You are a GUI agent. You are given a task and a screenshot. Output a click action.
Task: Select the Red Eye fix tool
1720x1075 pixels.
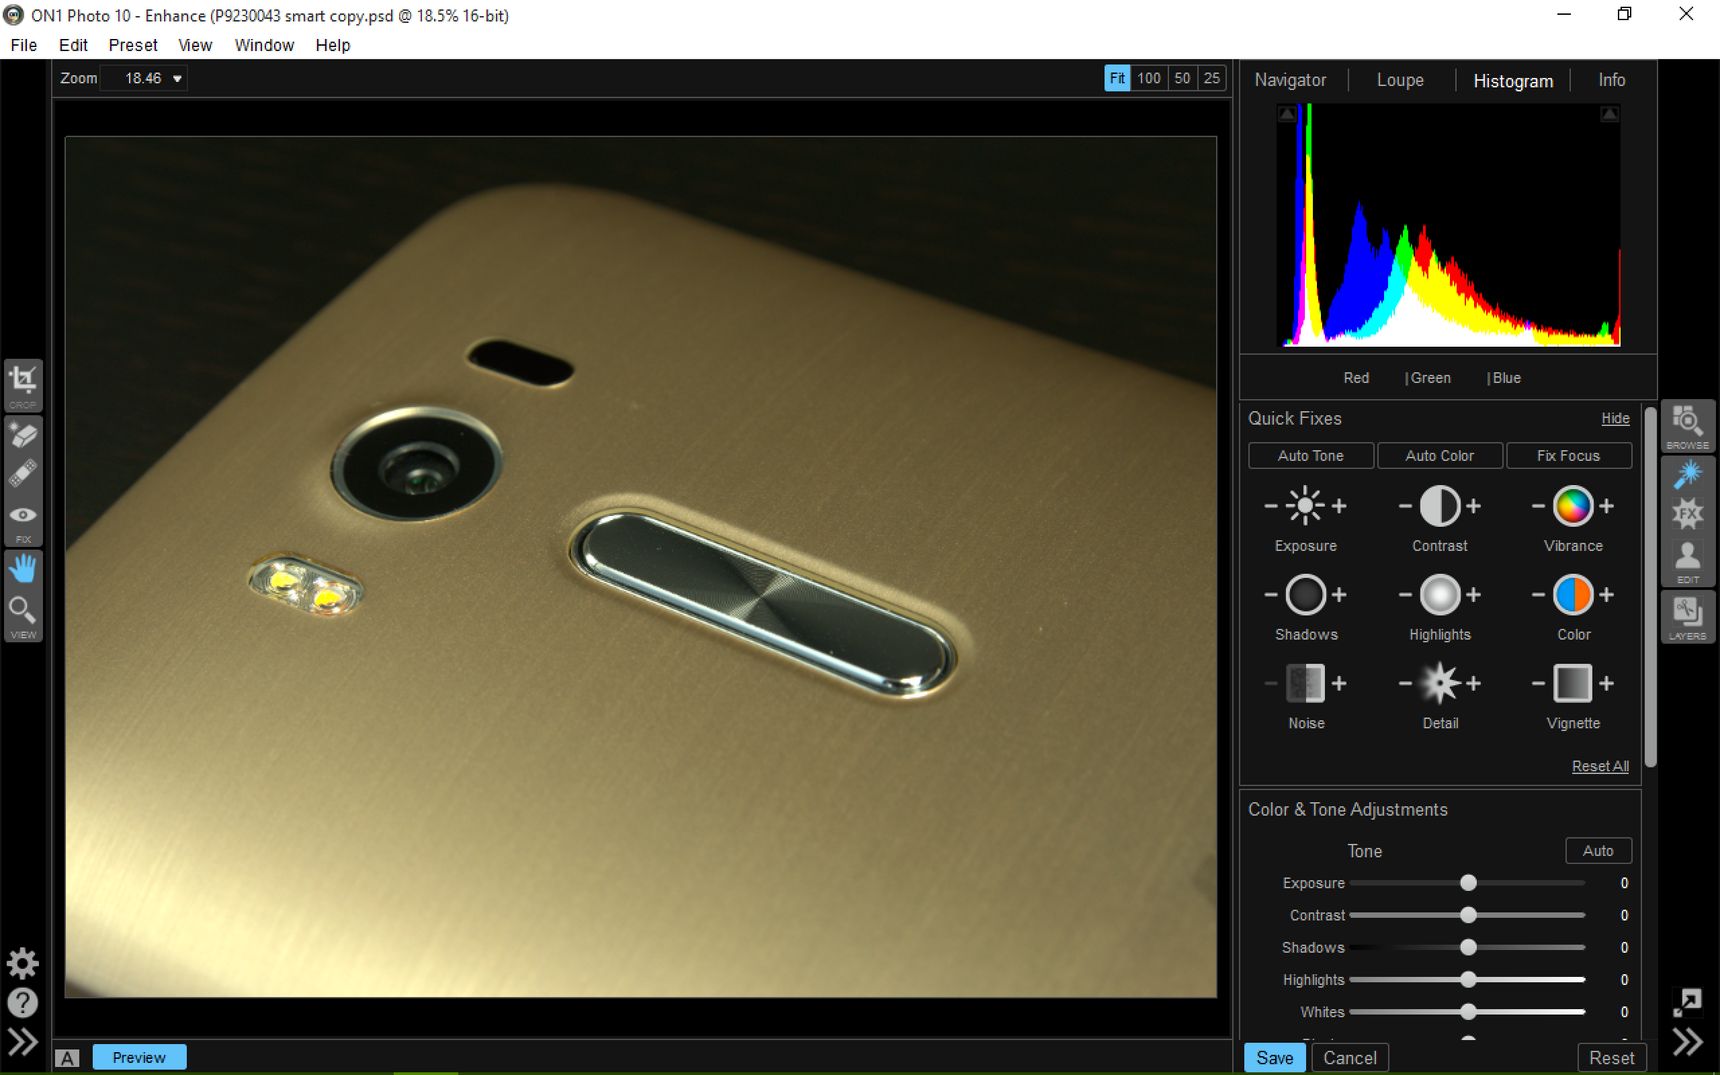pos(23,515)
